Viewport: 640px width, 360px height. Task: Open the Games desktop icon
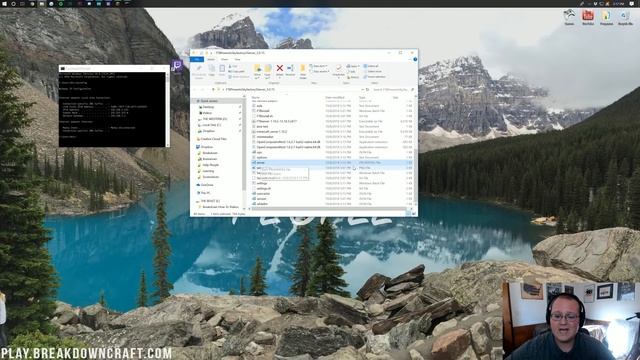[569, 18]
